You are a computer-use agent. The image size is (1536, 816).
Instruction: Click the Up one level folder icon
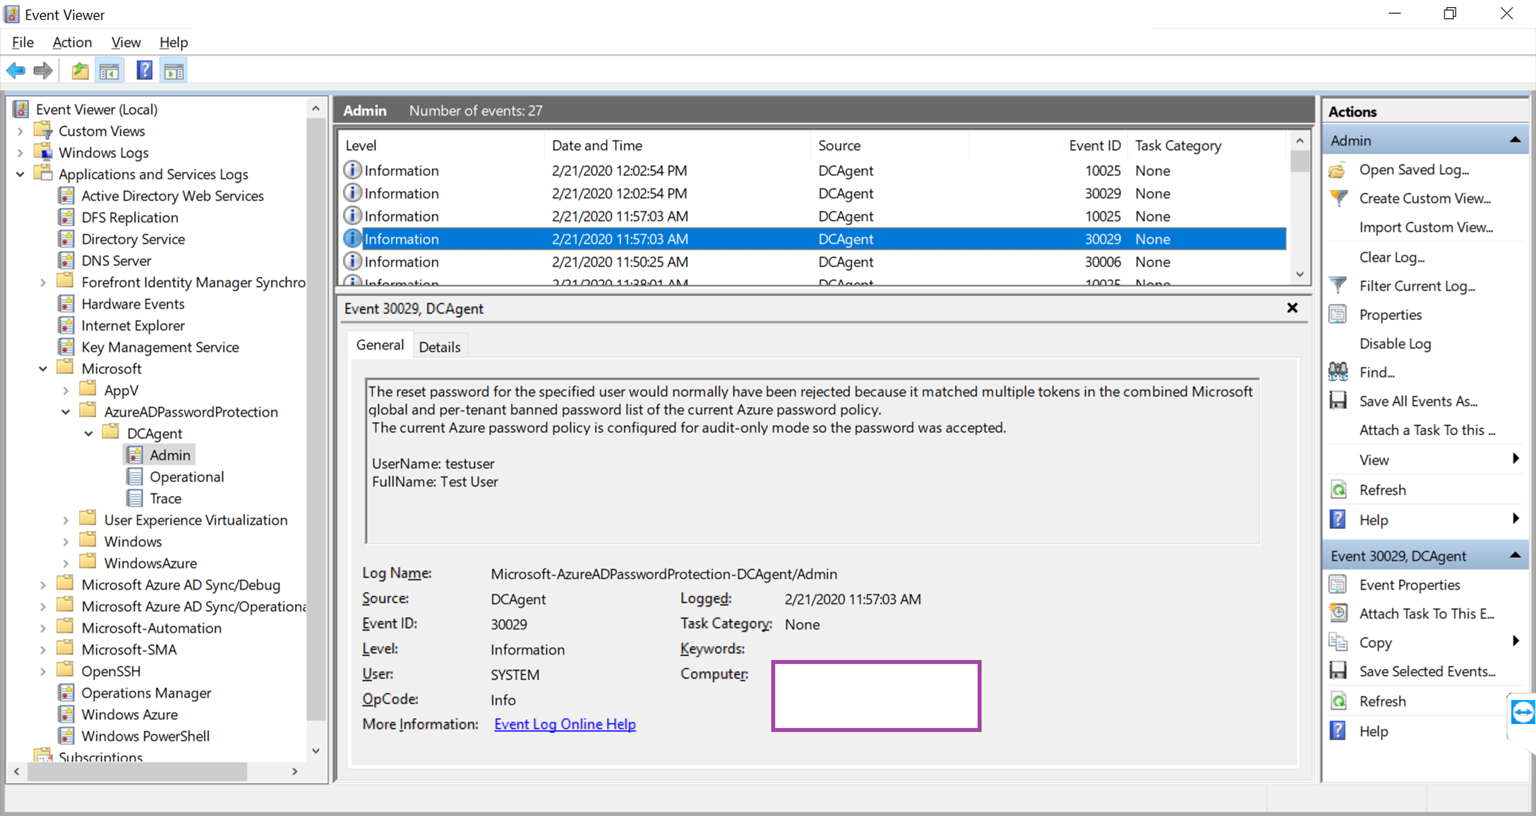click(80, 71)
